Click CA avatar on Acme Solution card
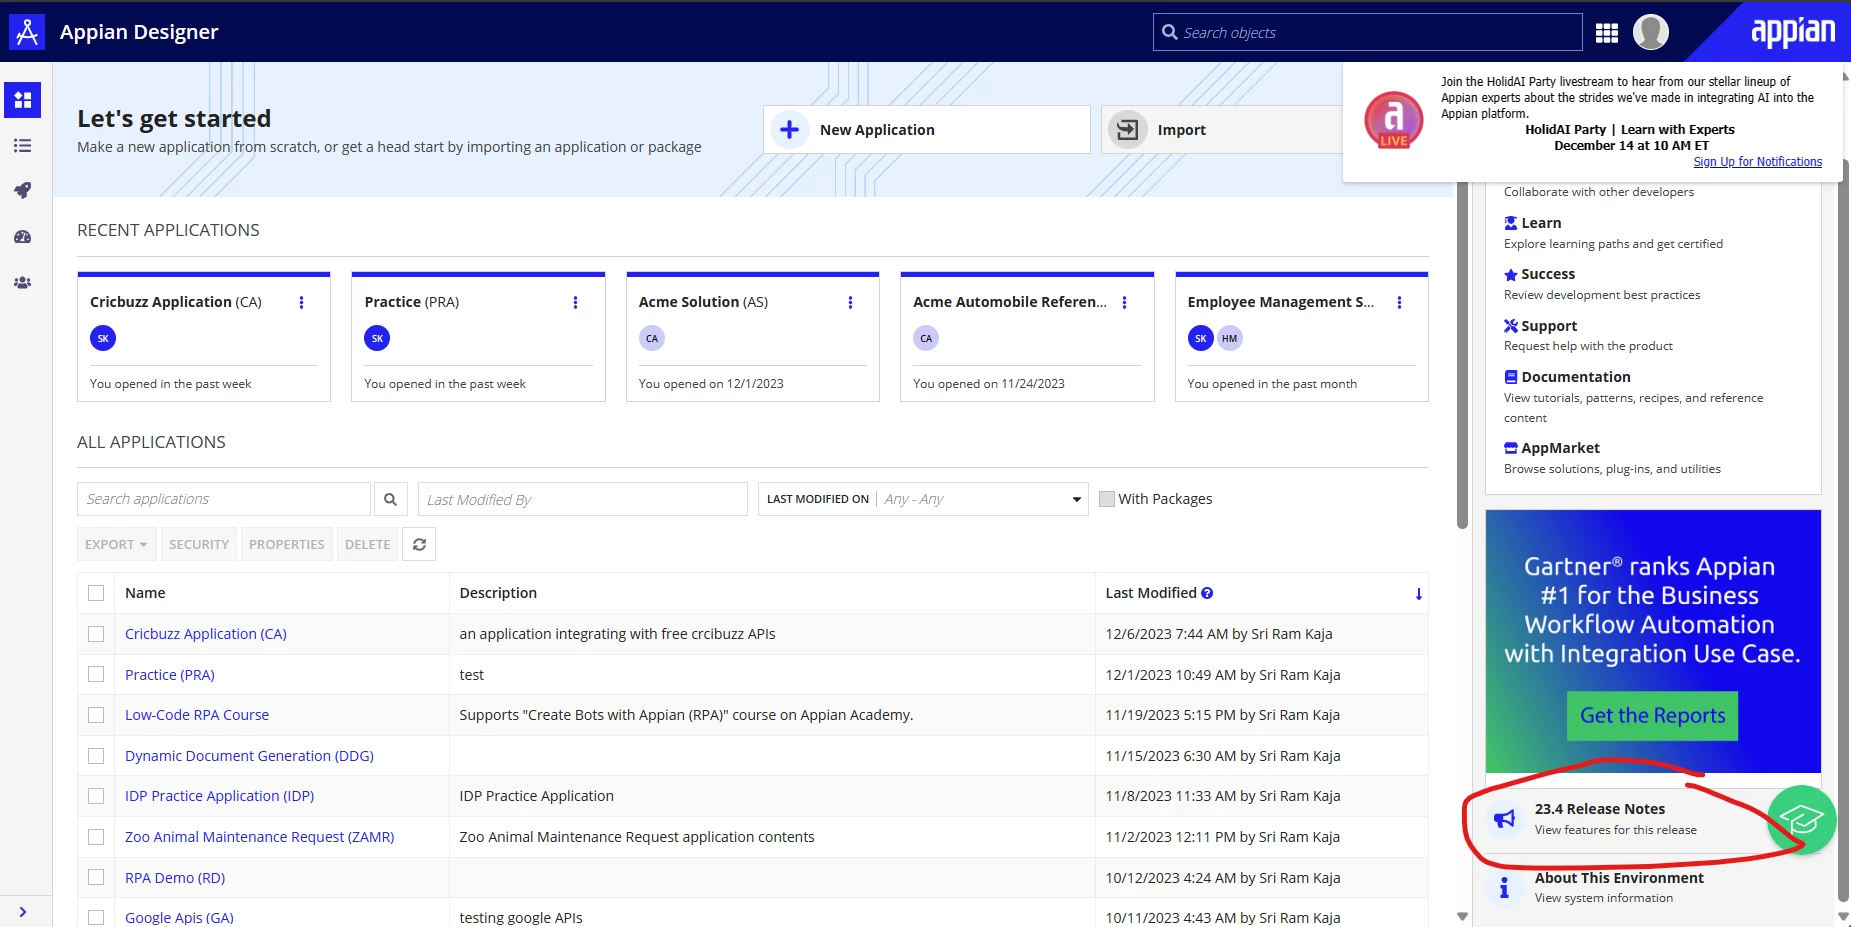This screenshot has height=927, width=1851. 652,338
